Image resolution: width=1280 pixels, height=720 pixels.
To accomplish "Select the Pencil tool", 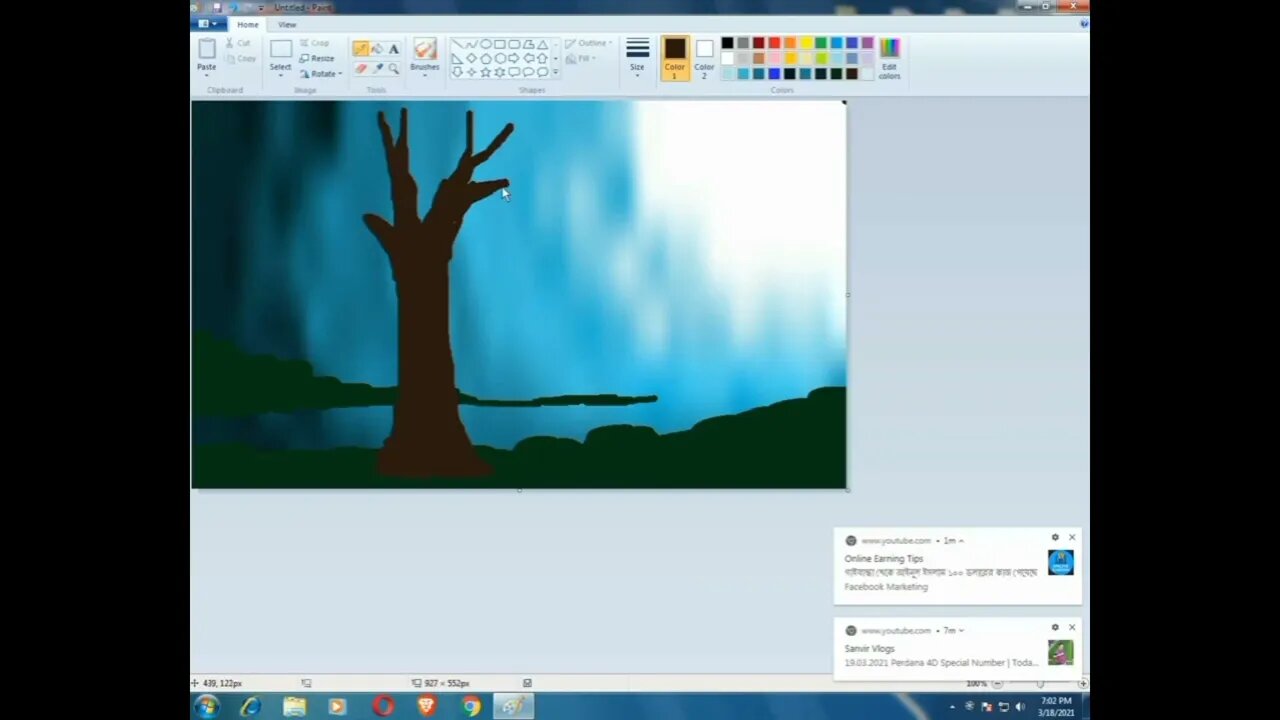I will tap(360, 48).
